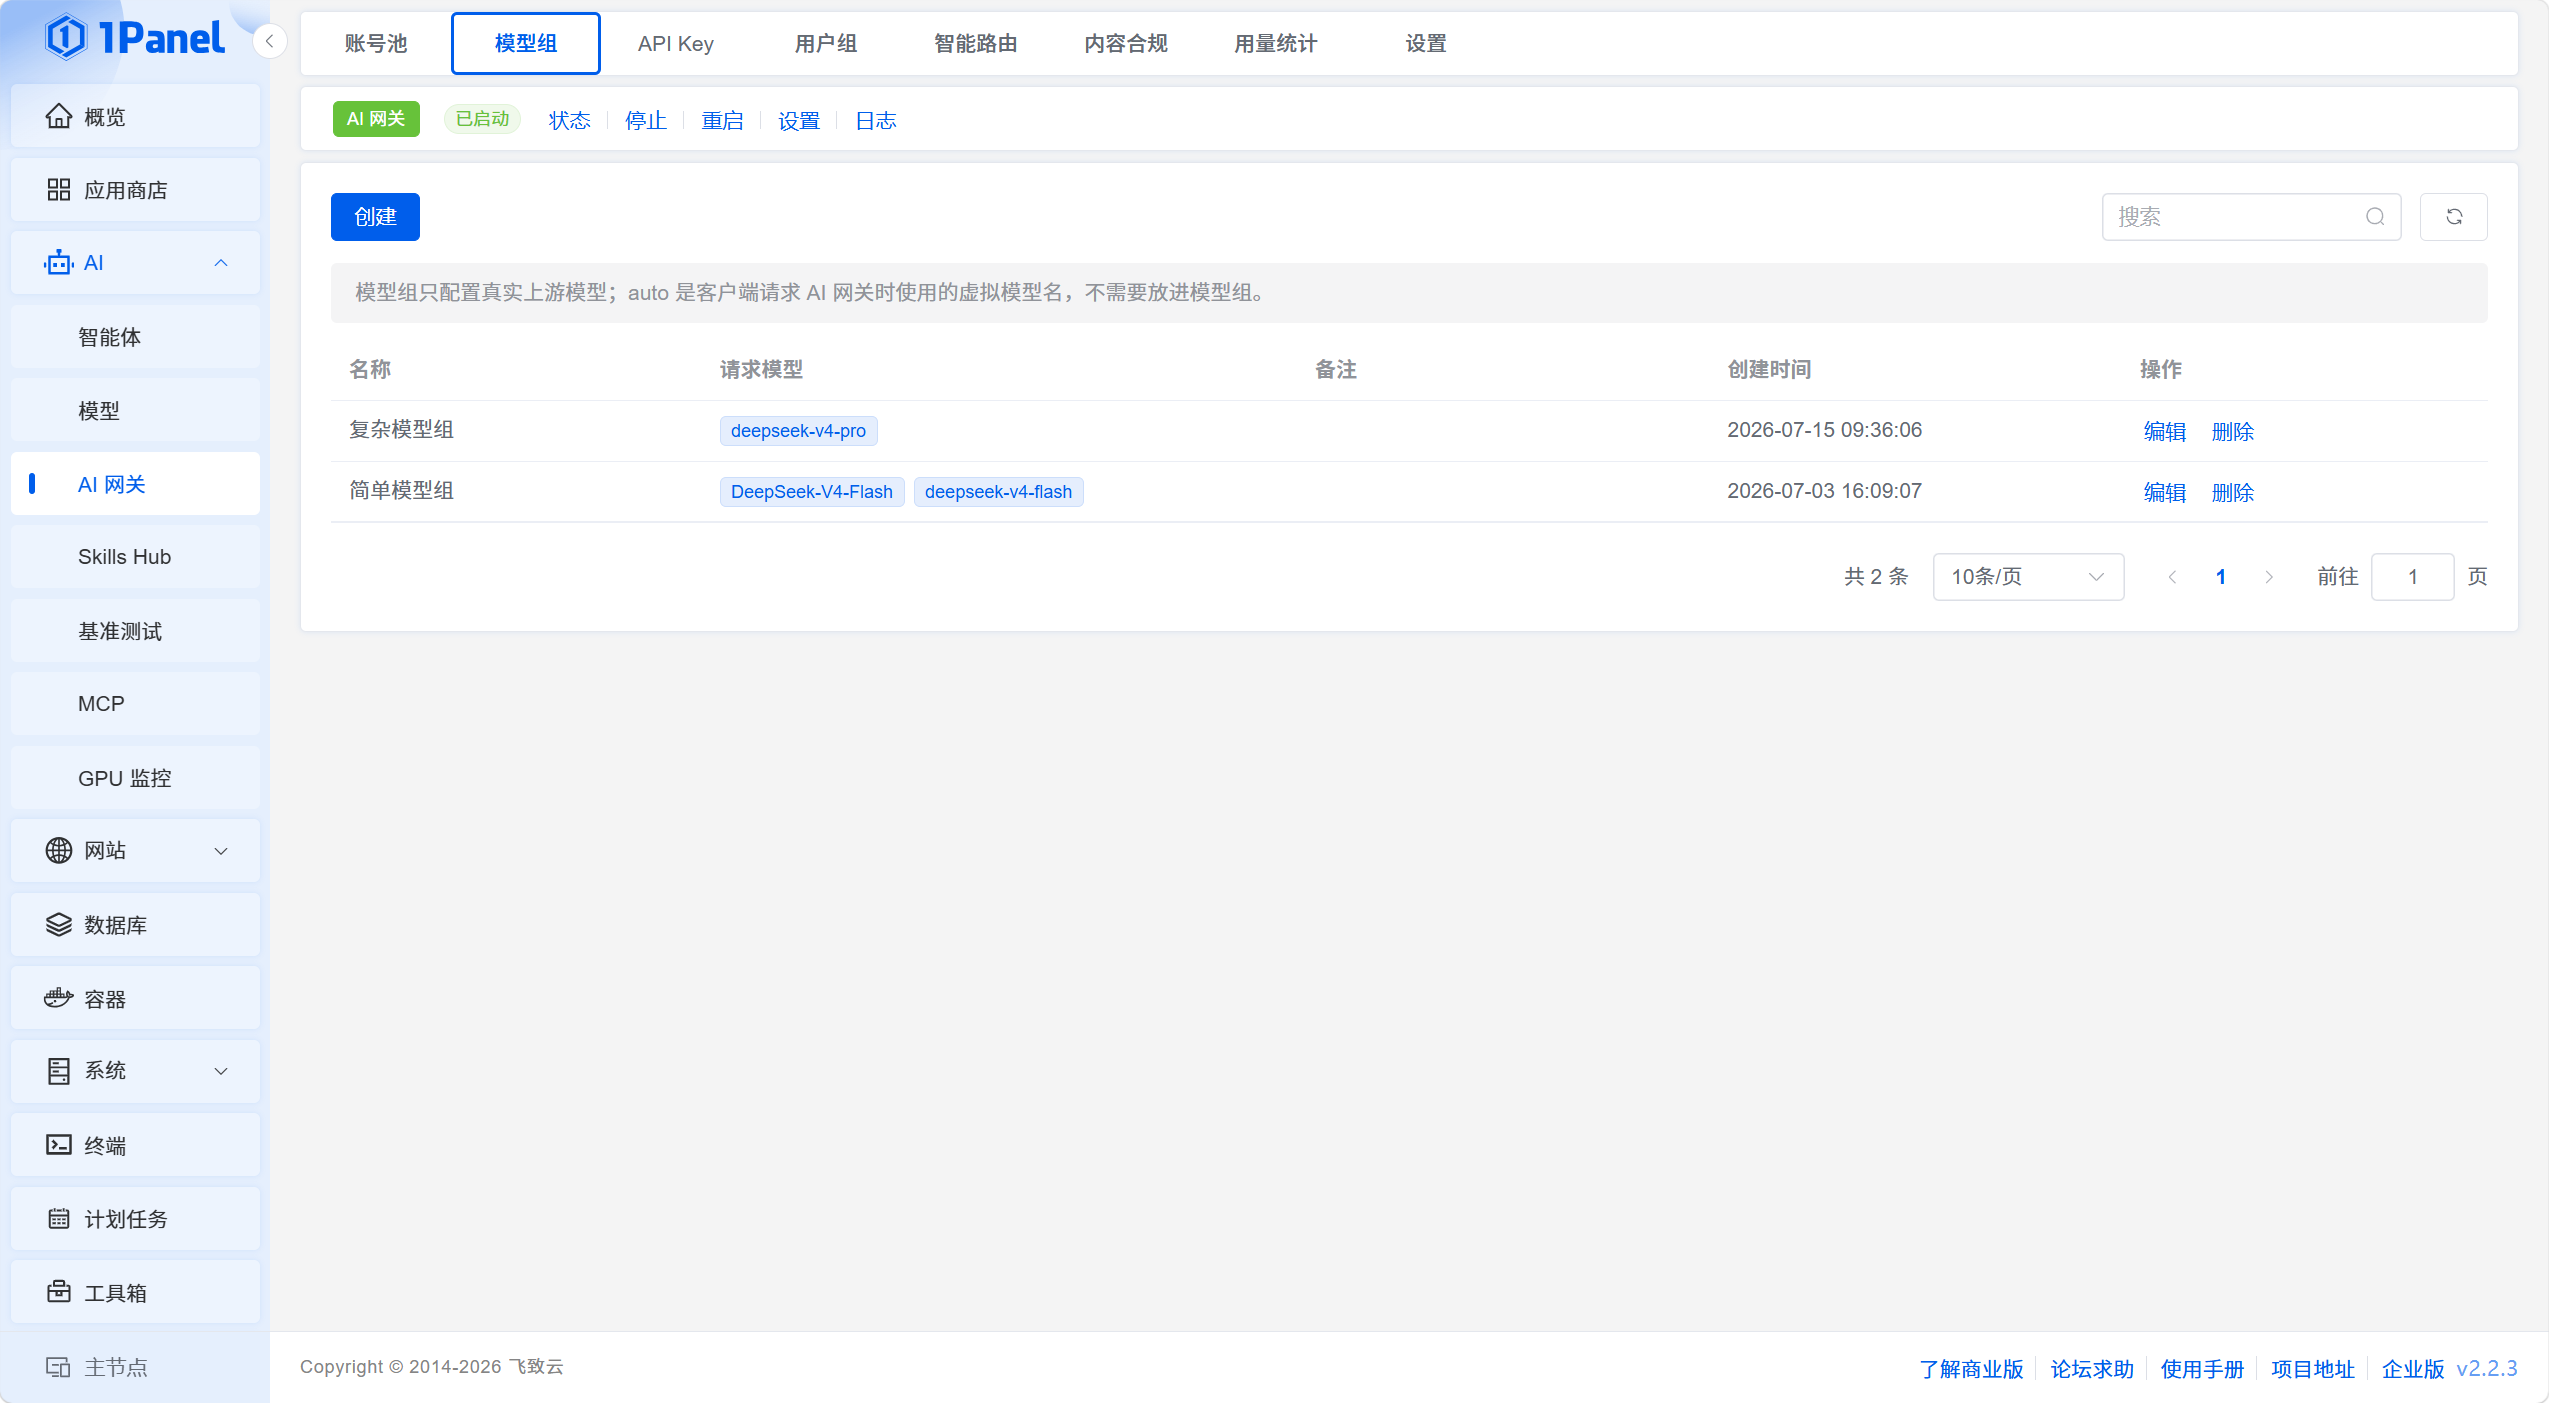Click the 系统 server icon
Viewport: 2549px width, 1403px height.
(x=59, y=1071)
